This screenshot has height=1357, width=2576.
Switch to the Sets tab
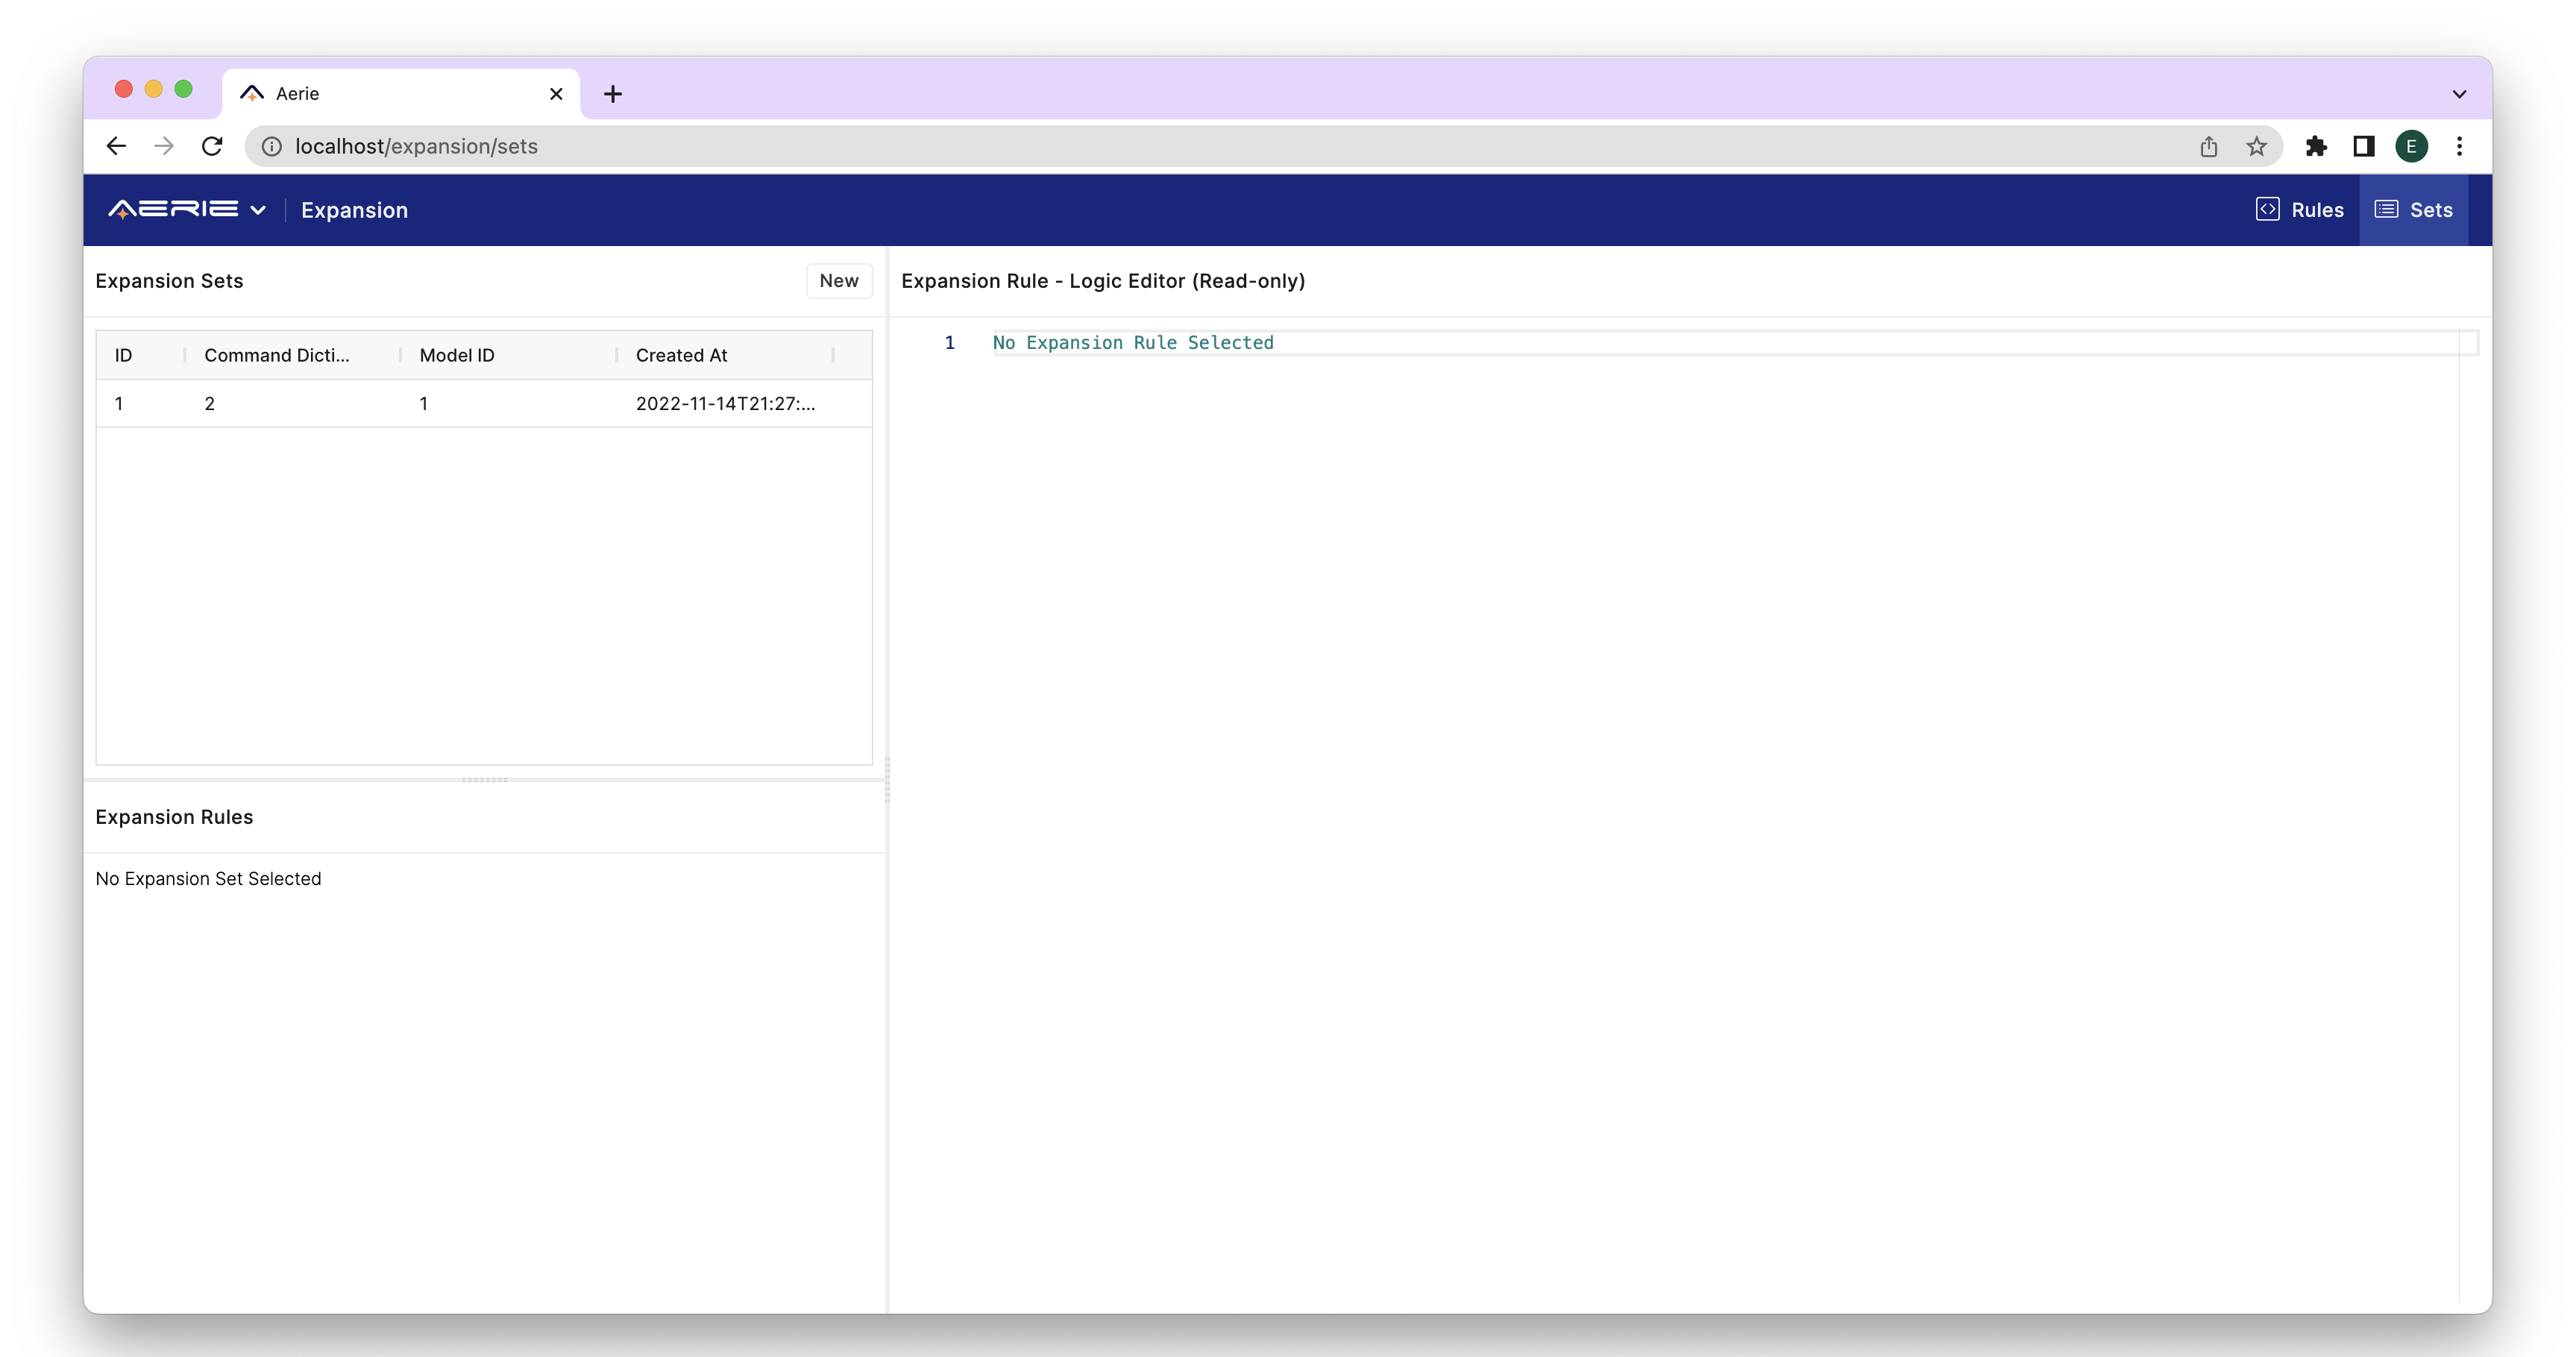coord(2416,210)
